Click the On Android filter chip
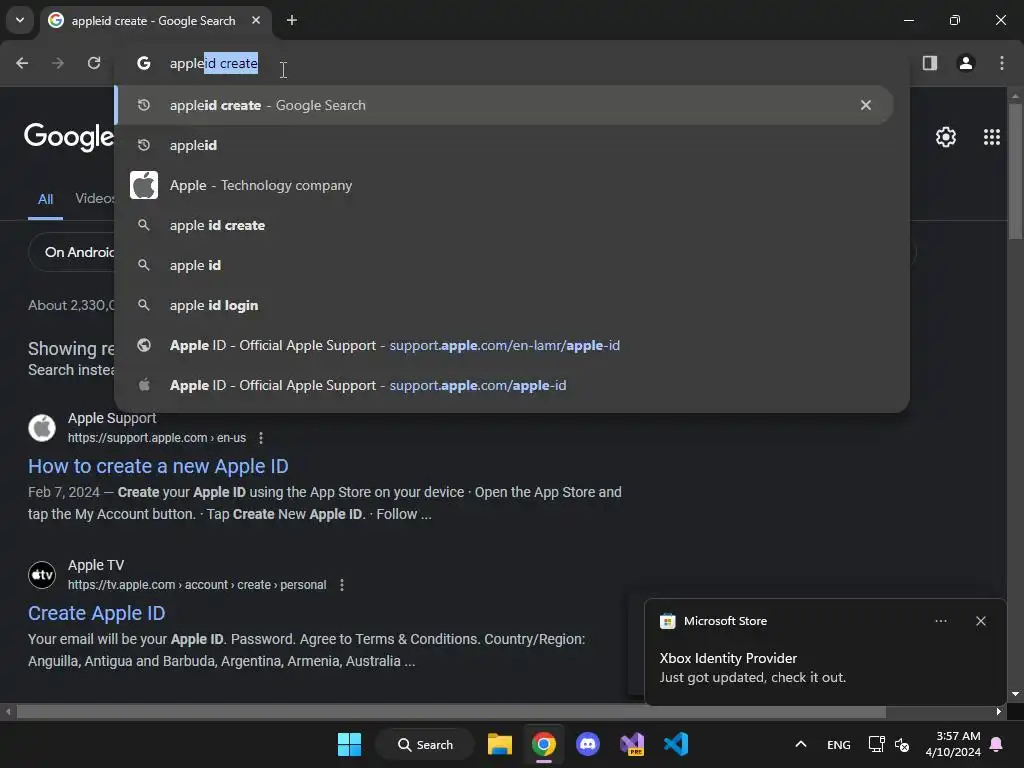Image resolution: width=1024 pixels, height=768 pixels. point(72,252)
